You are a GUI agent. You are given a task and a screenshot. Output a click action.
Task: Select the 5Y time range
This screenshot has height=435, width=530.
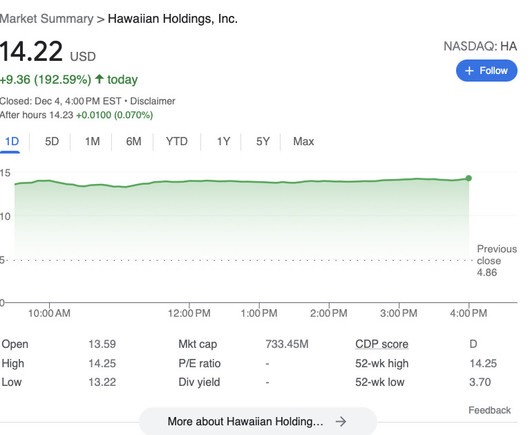(x=263, y=141)
